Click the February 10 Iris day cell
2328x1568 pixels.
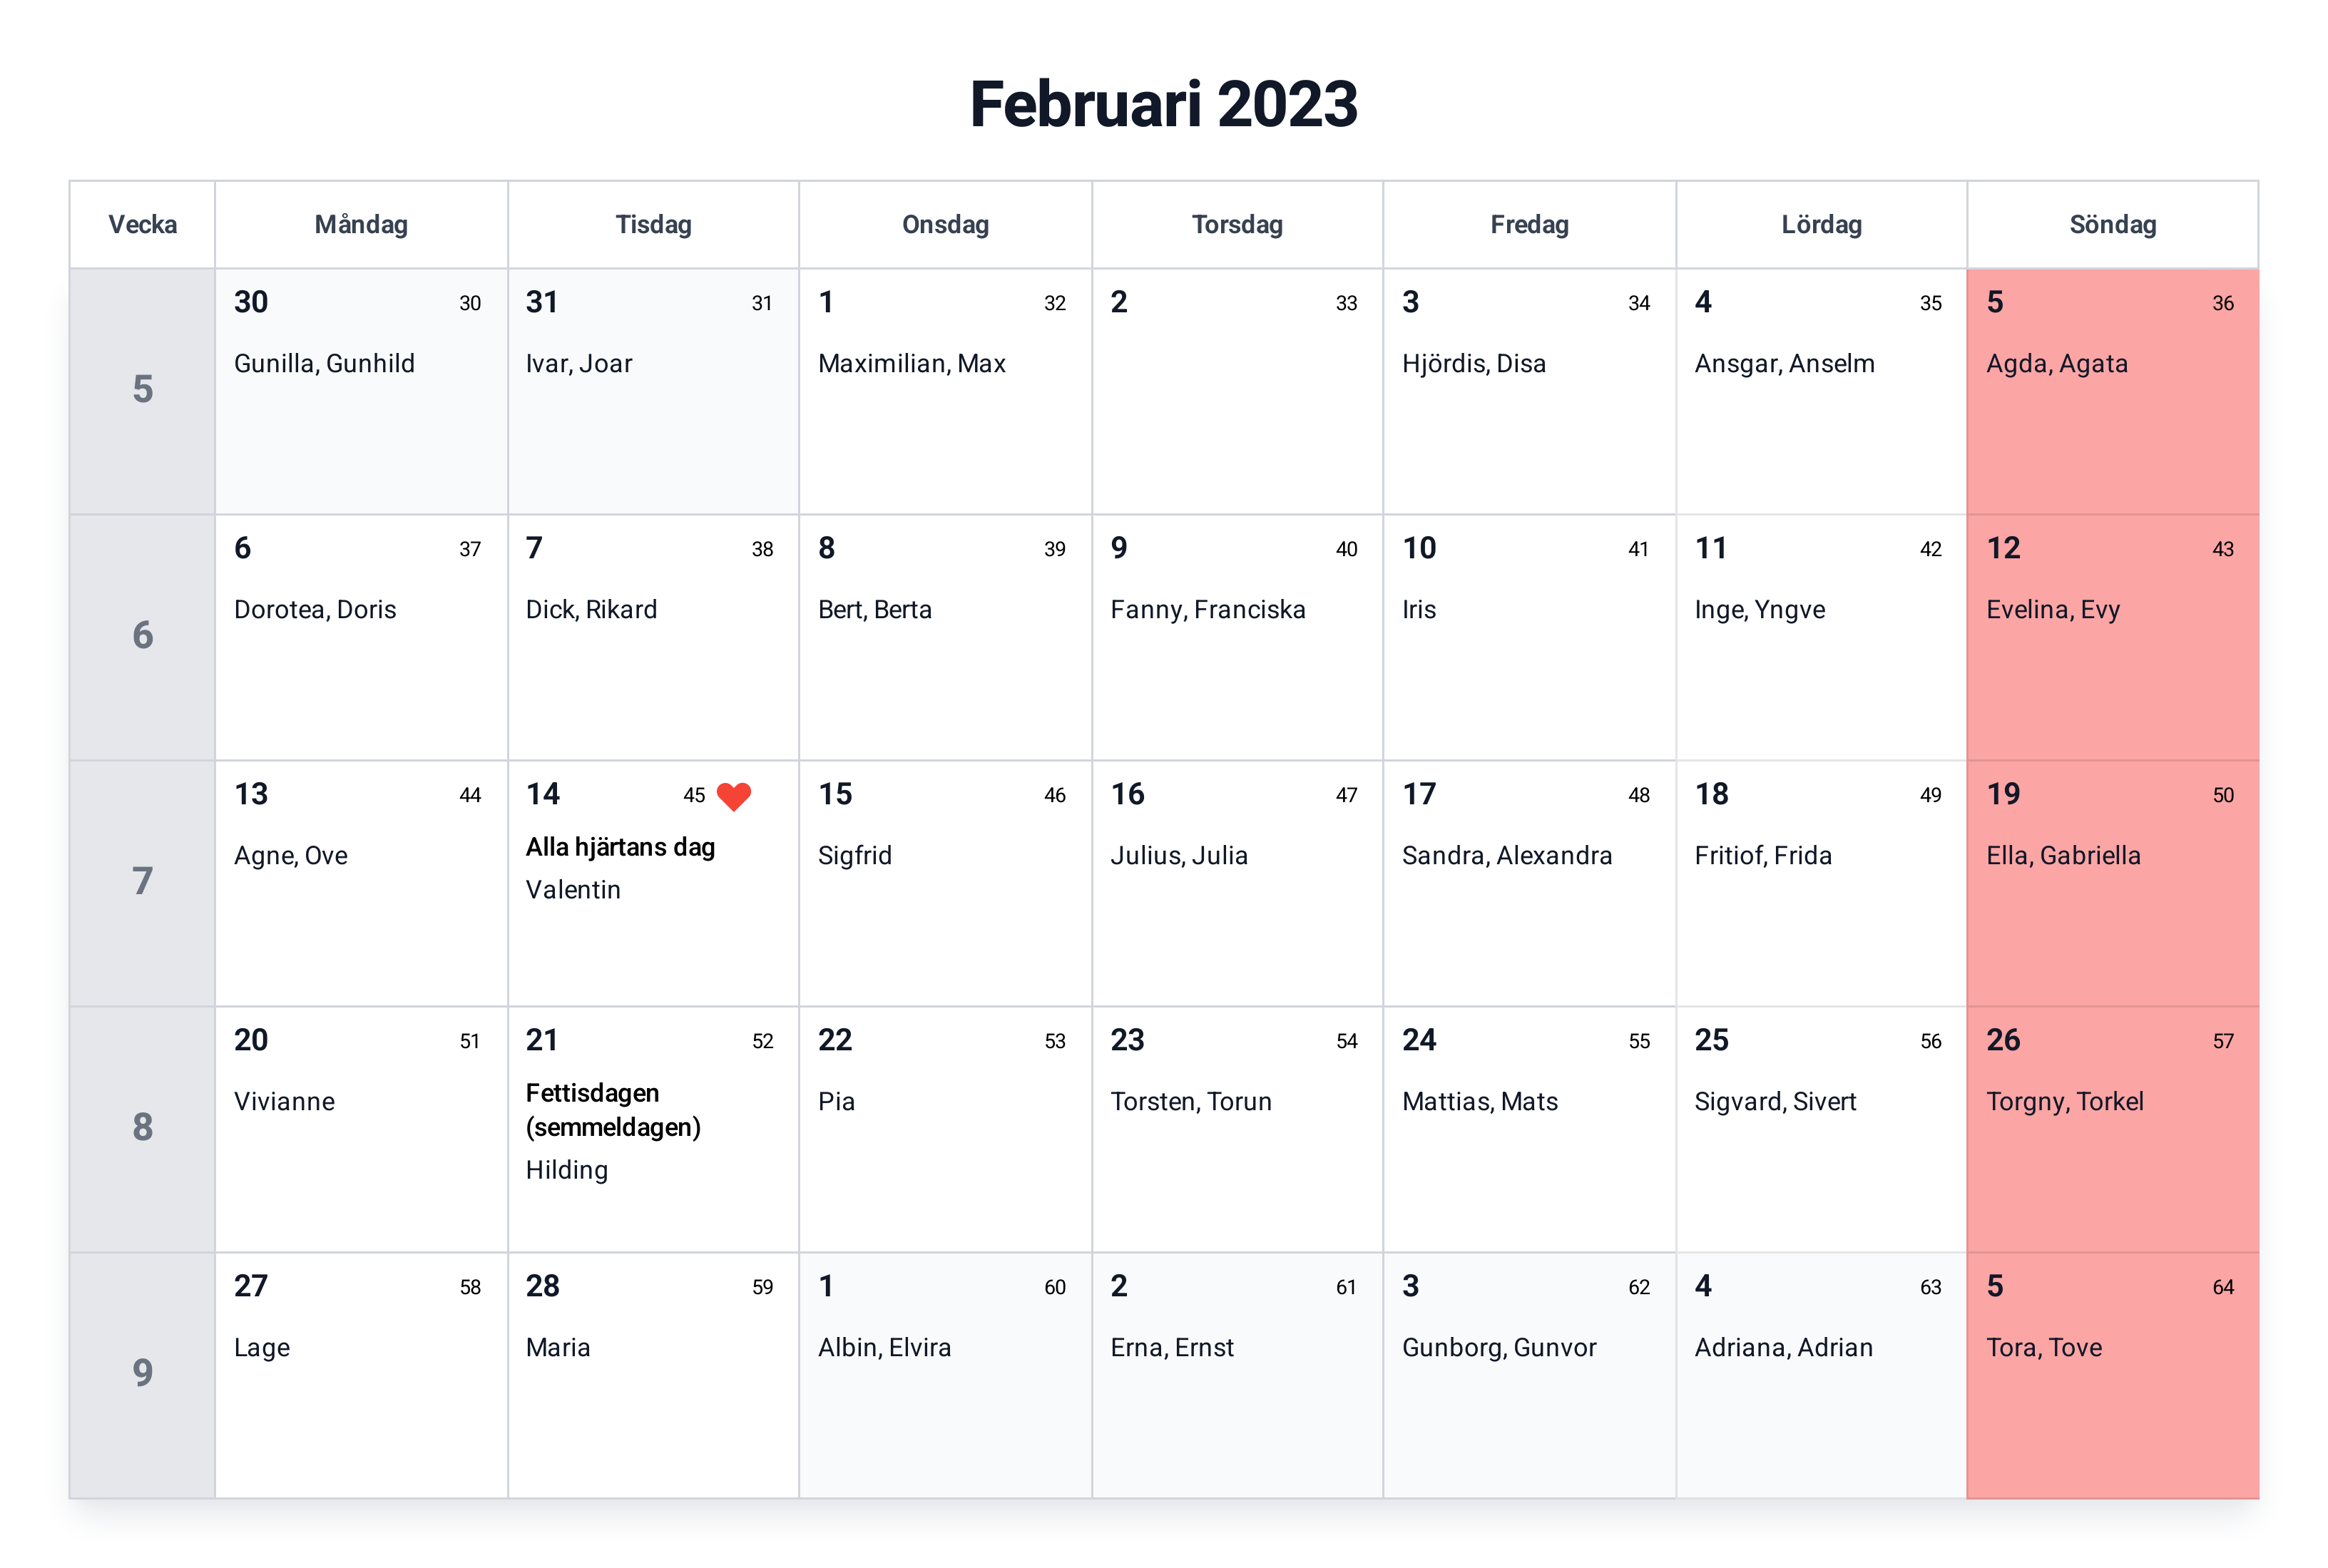point(1529,637)
